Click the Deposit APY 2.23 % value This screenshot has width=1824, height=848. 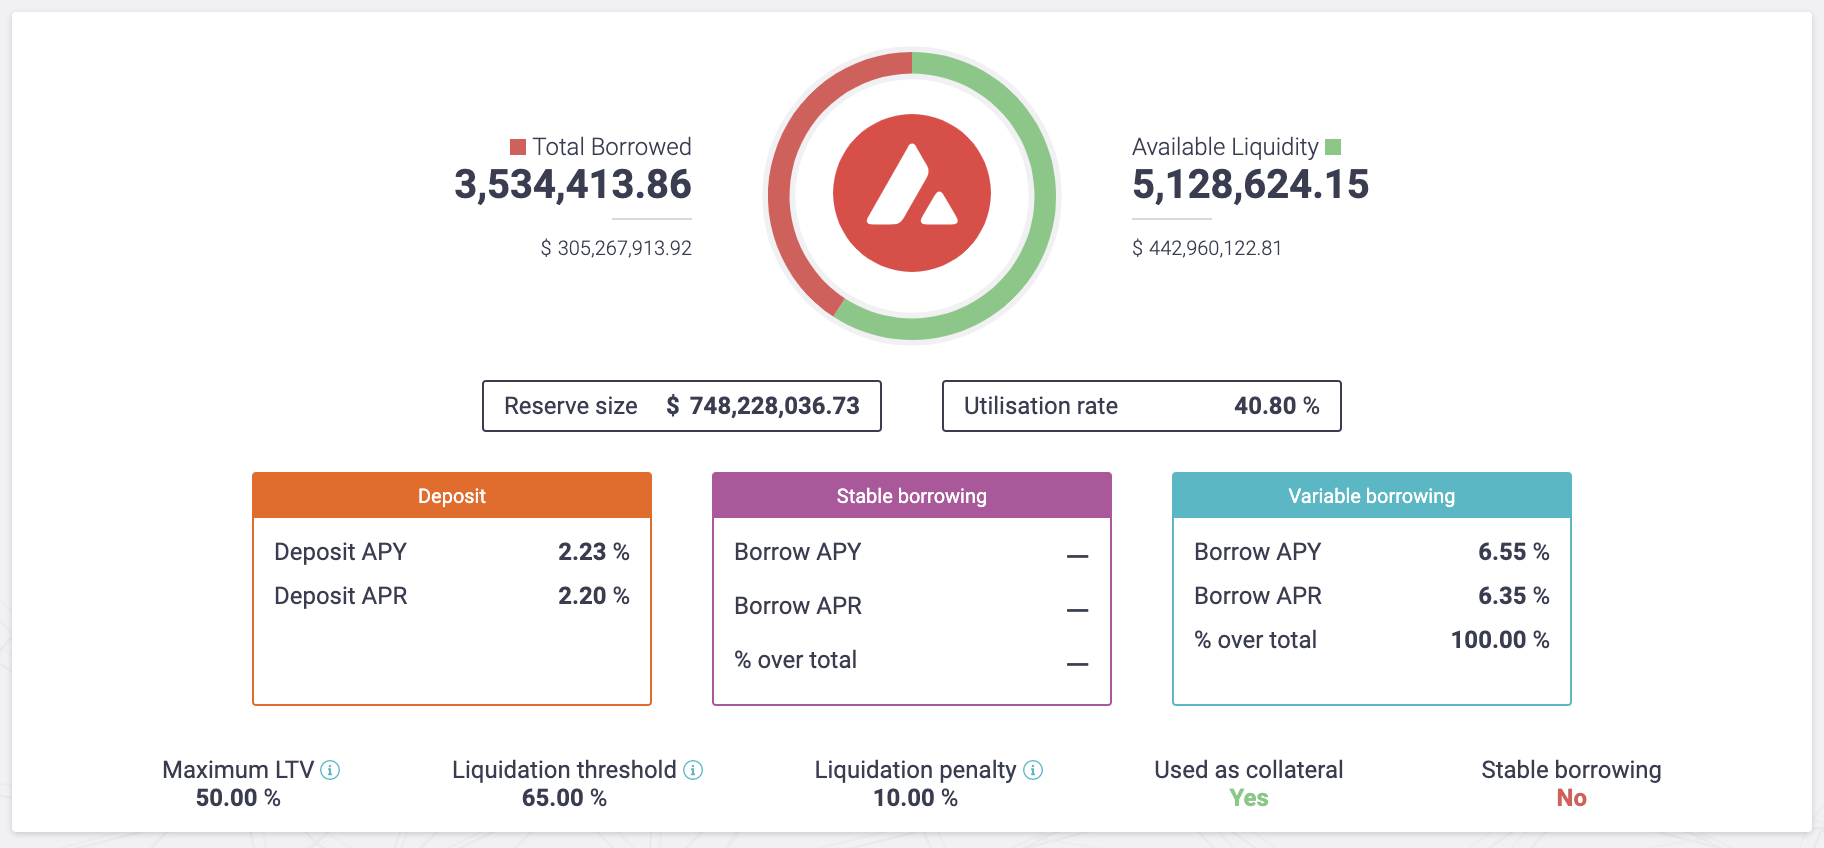click(x=594, y=552)
